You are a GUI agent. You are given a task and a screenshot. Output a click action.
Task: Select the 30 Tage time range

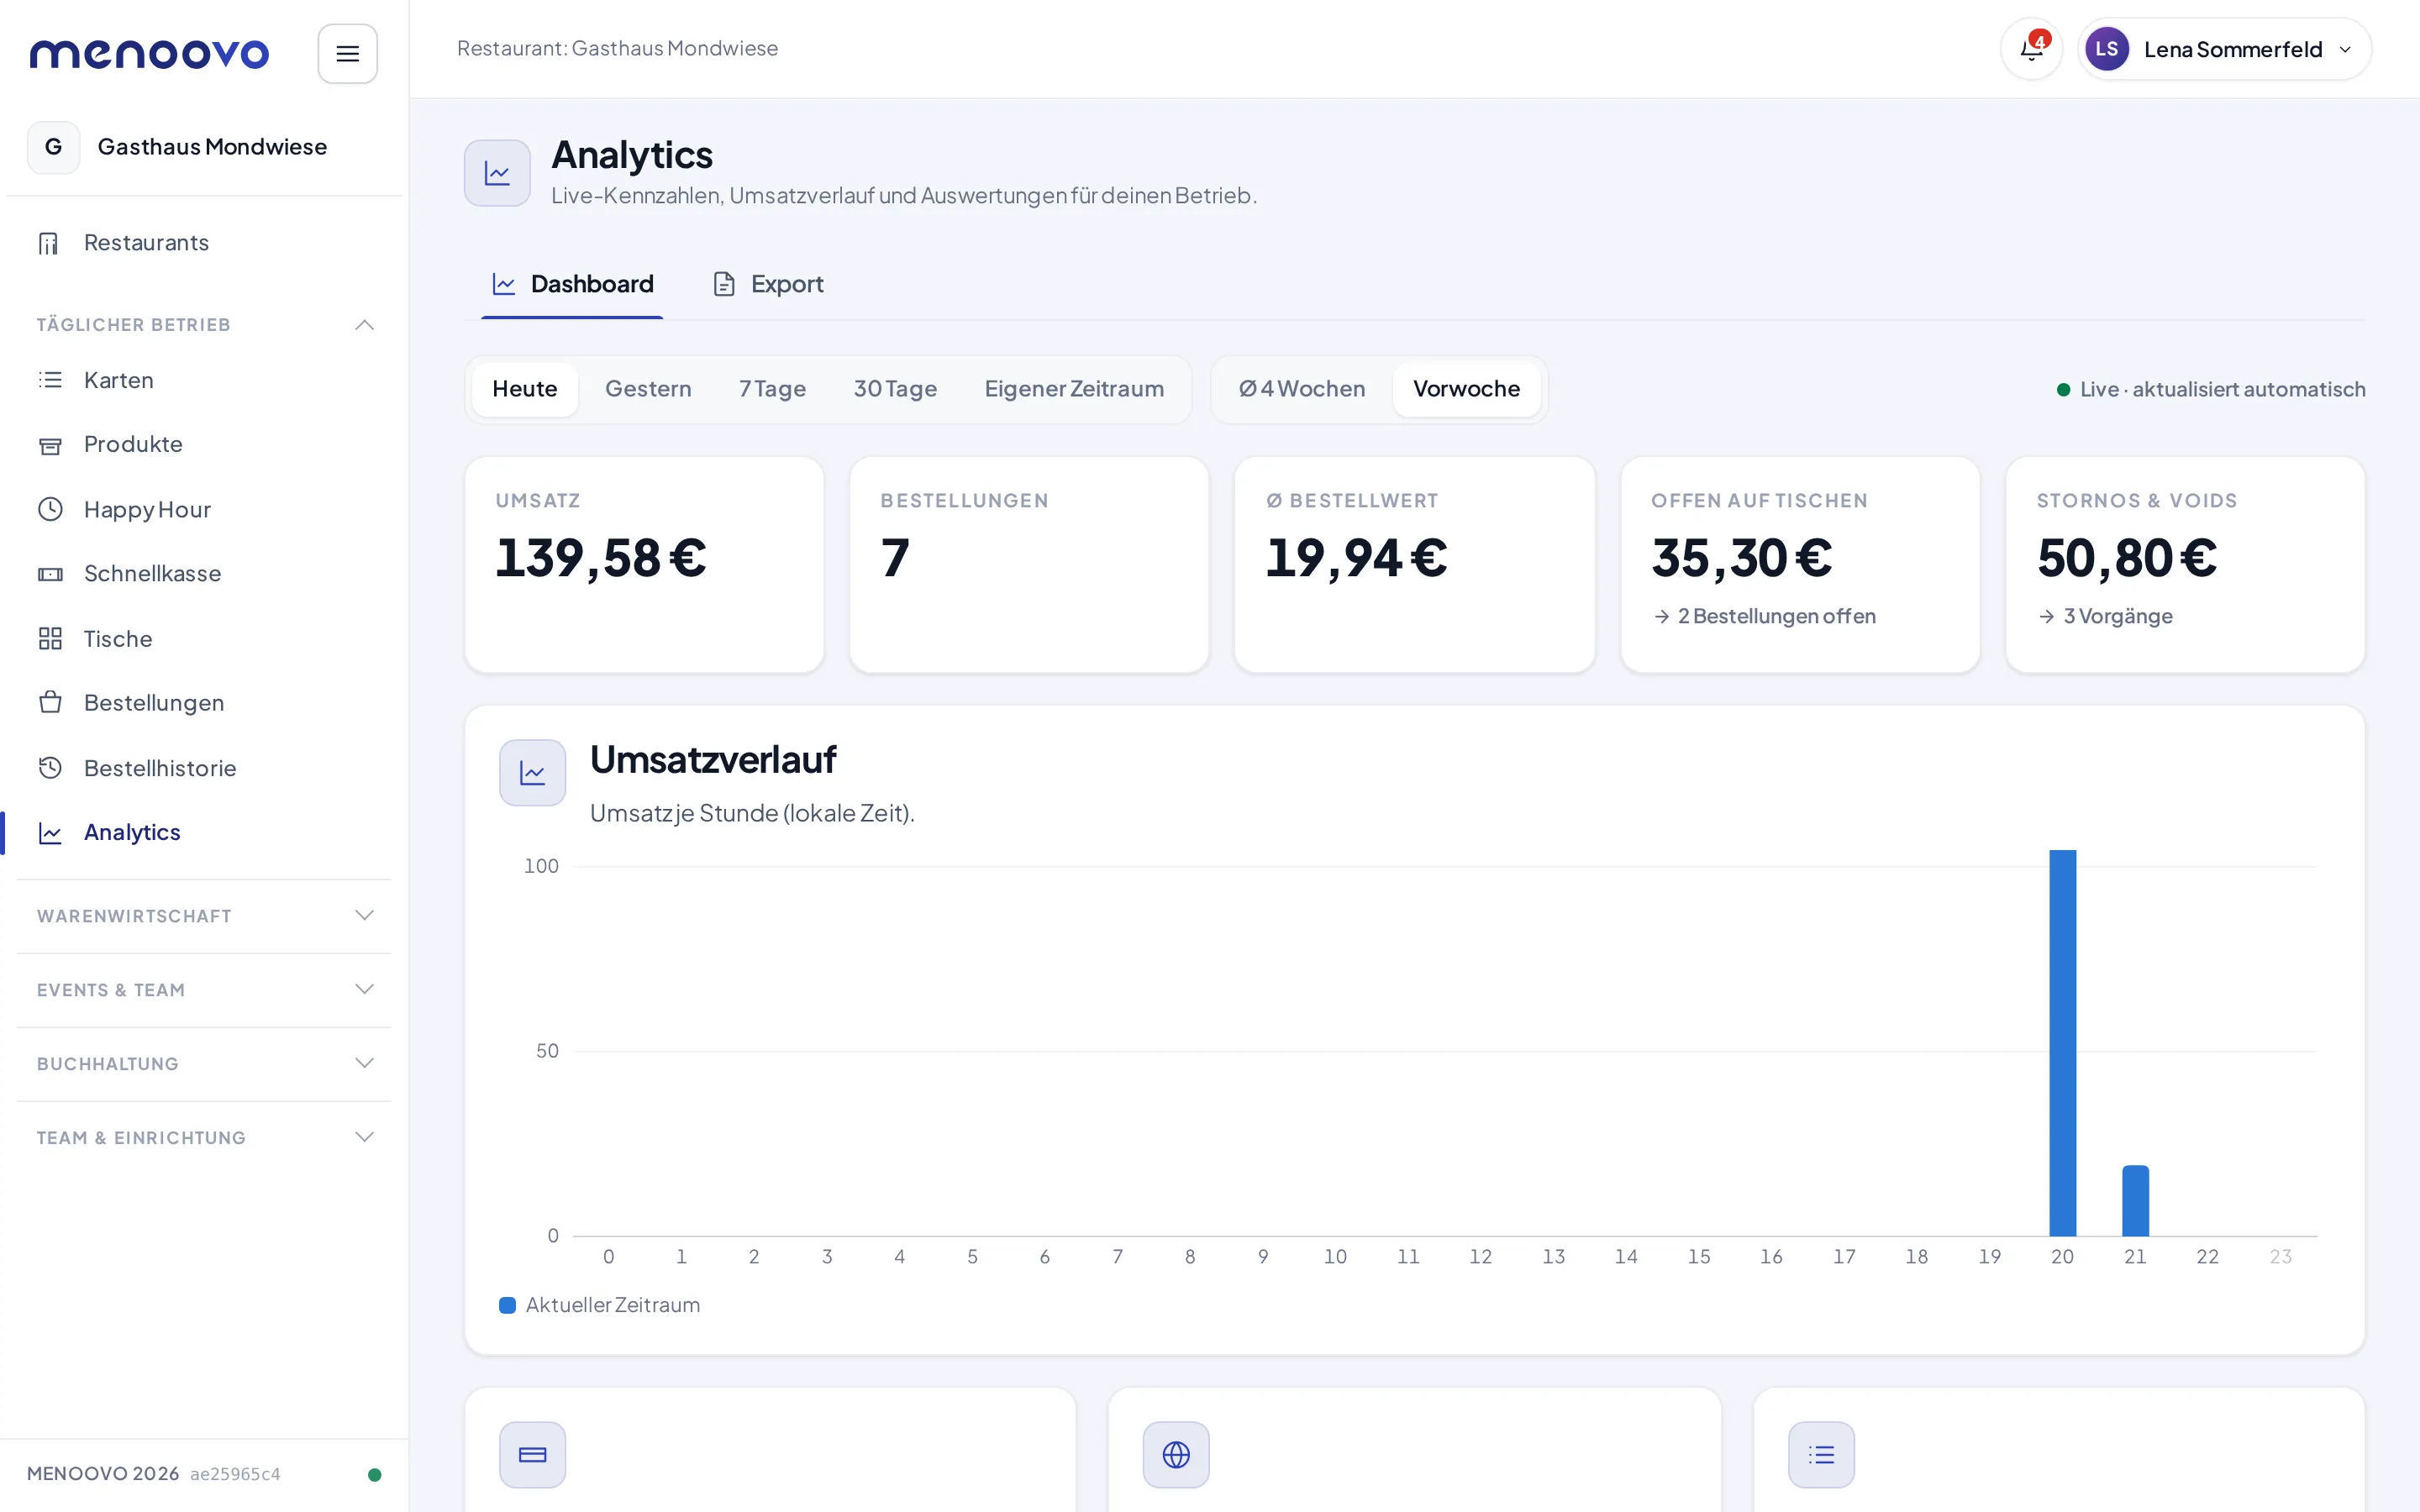point(895,389)
